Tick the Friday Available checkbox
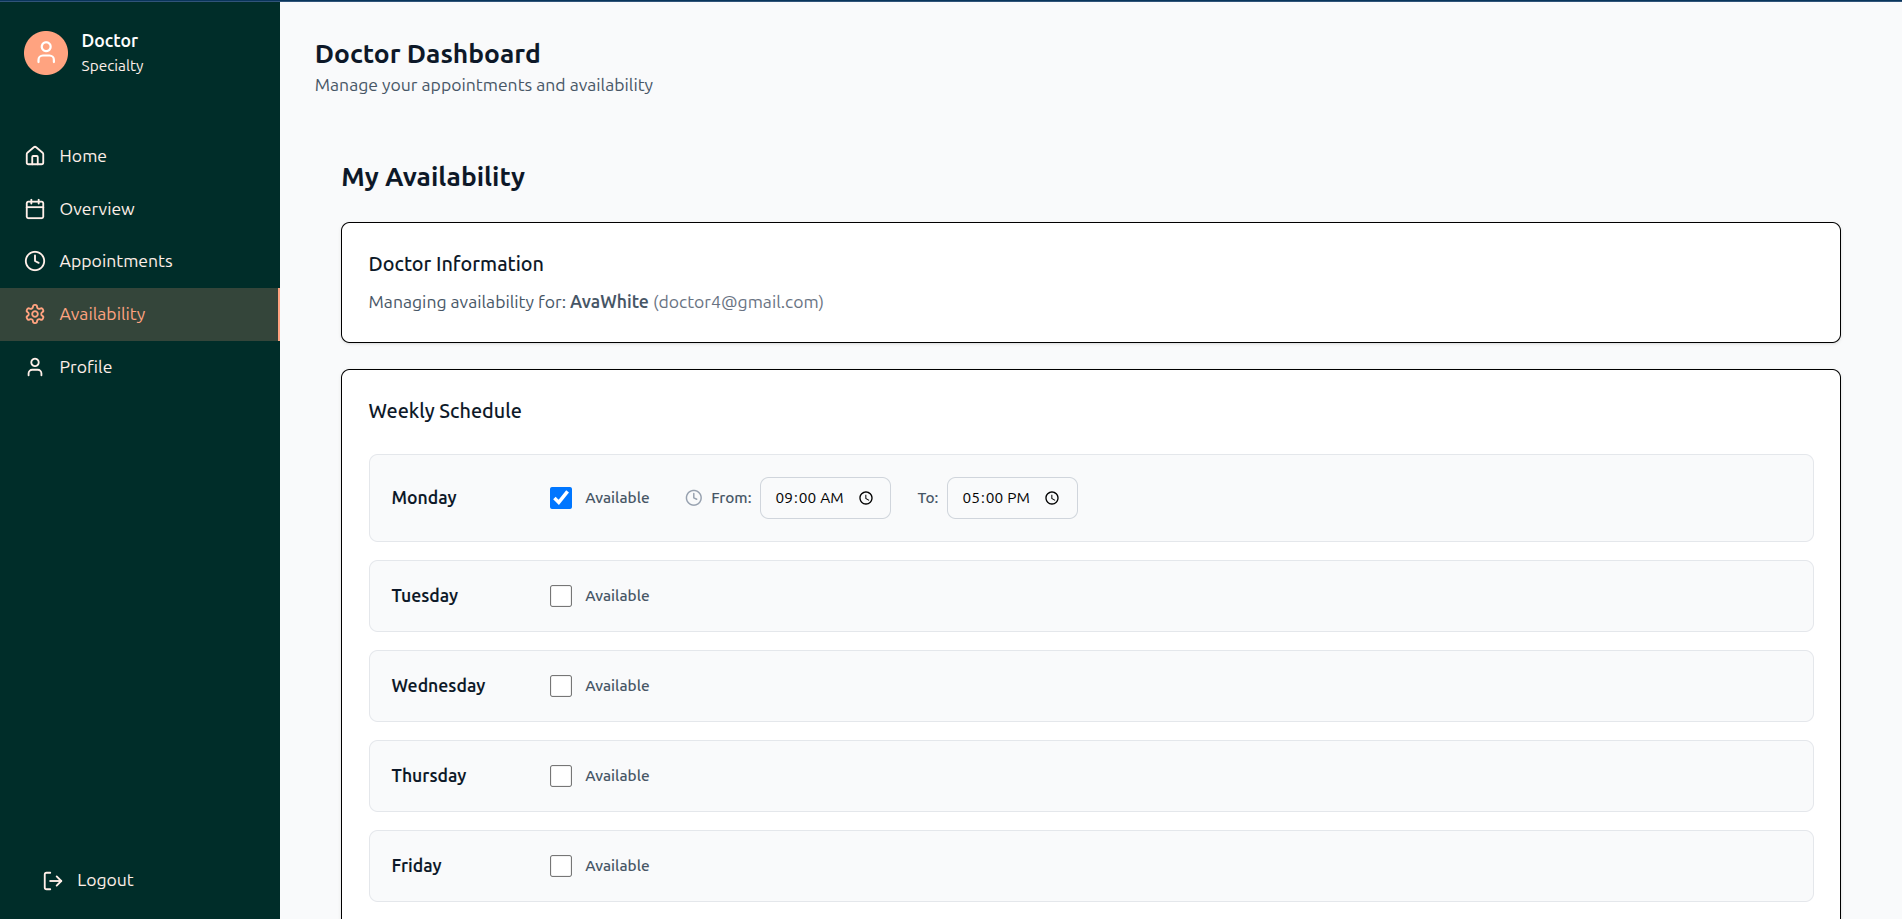Viewport: 1902px width, 919px height. point(561,866)
